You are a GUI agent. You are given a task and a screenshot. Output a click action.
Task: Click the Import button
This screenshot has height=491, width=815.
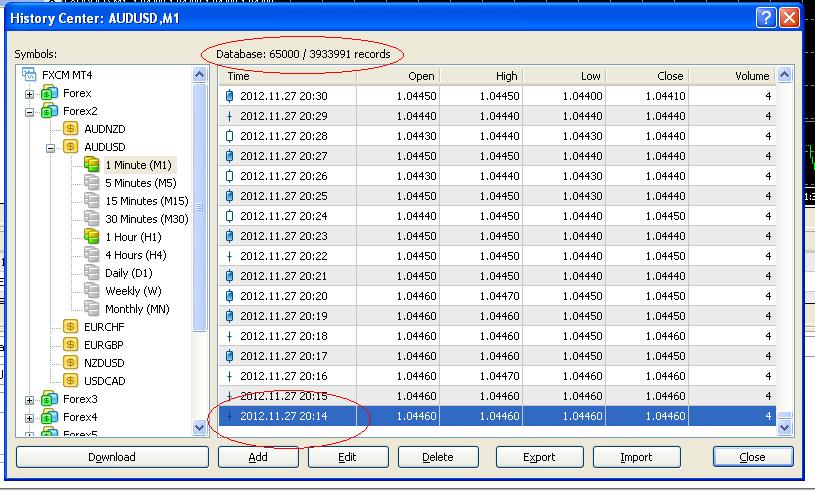coord(637,457)
